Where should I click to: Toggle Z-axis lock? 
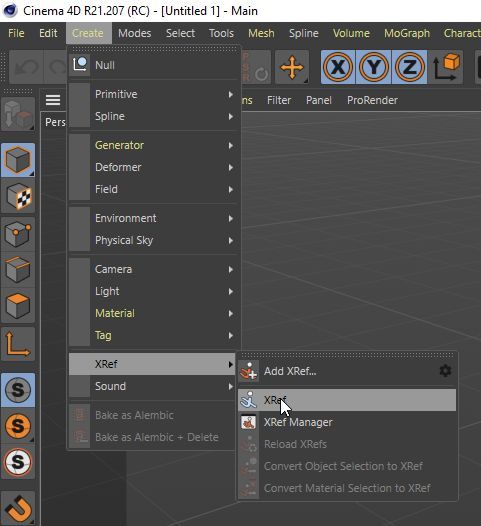(x=409, y=67)
